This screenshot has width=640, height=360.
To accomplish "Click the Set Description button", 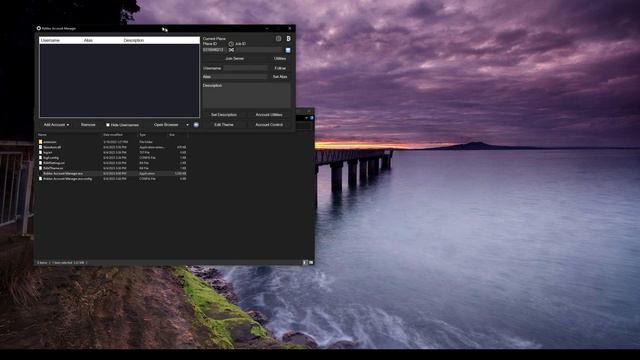I will 224,115.
